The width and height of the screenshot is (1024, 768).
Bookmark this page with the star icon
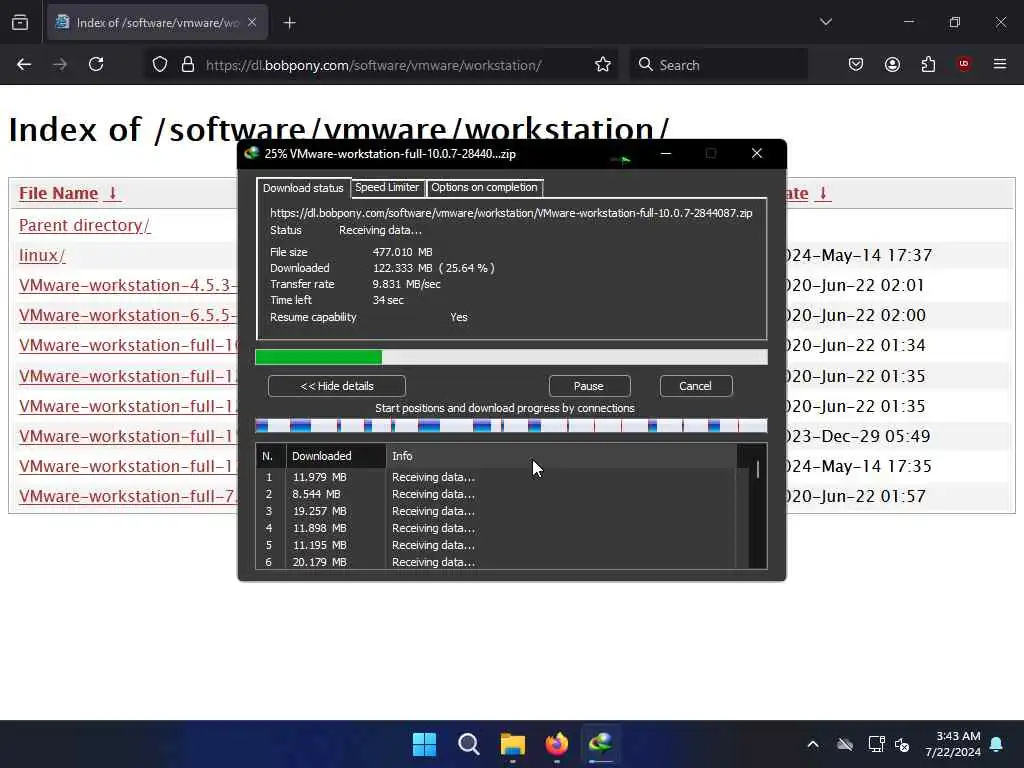coord(603,65)
